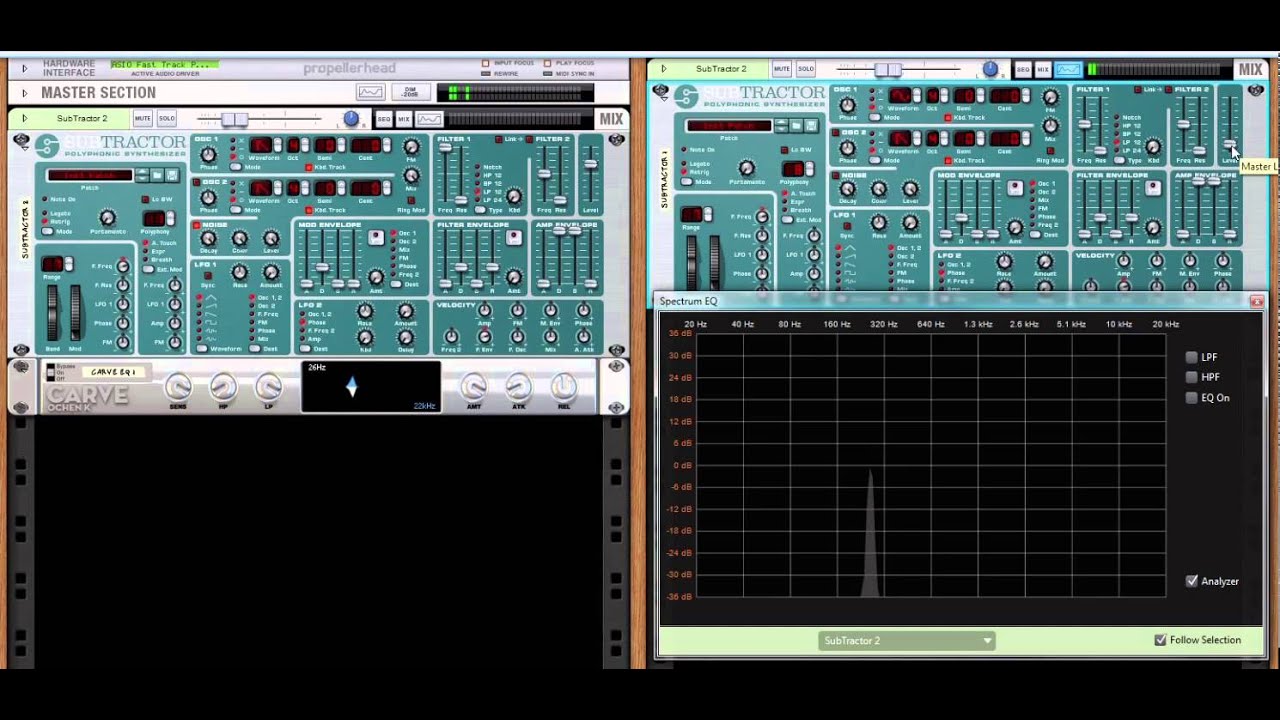
Task: Adjust right SubTractor channel pan knob
Action: pos(990,69)
